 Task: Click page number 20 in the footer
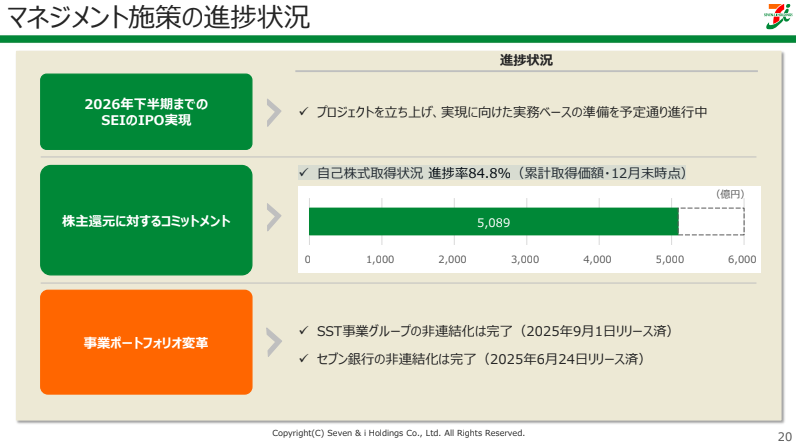pos(783,435)
